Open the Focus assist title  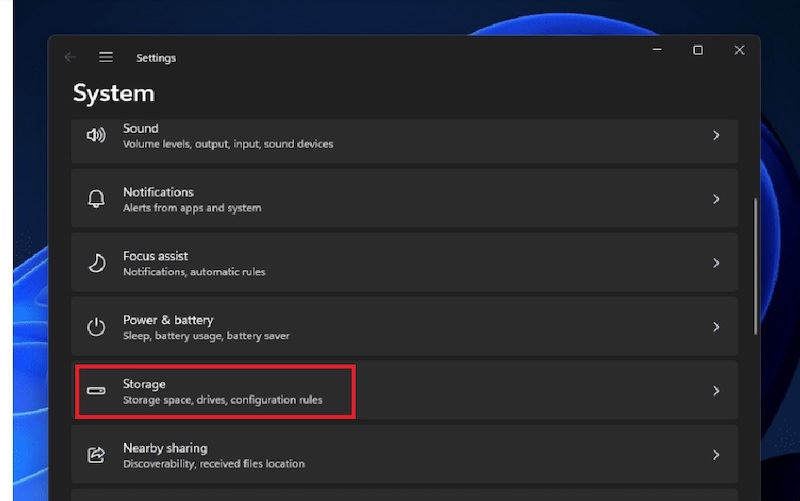point(155,256)
